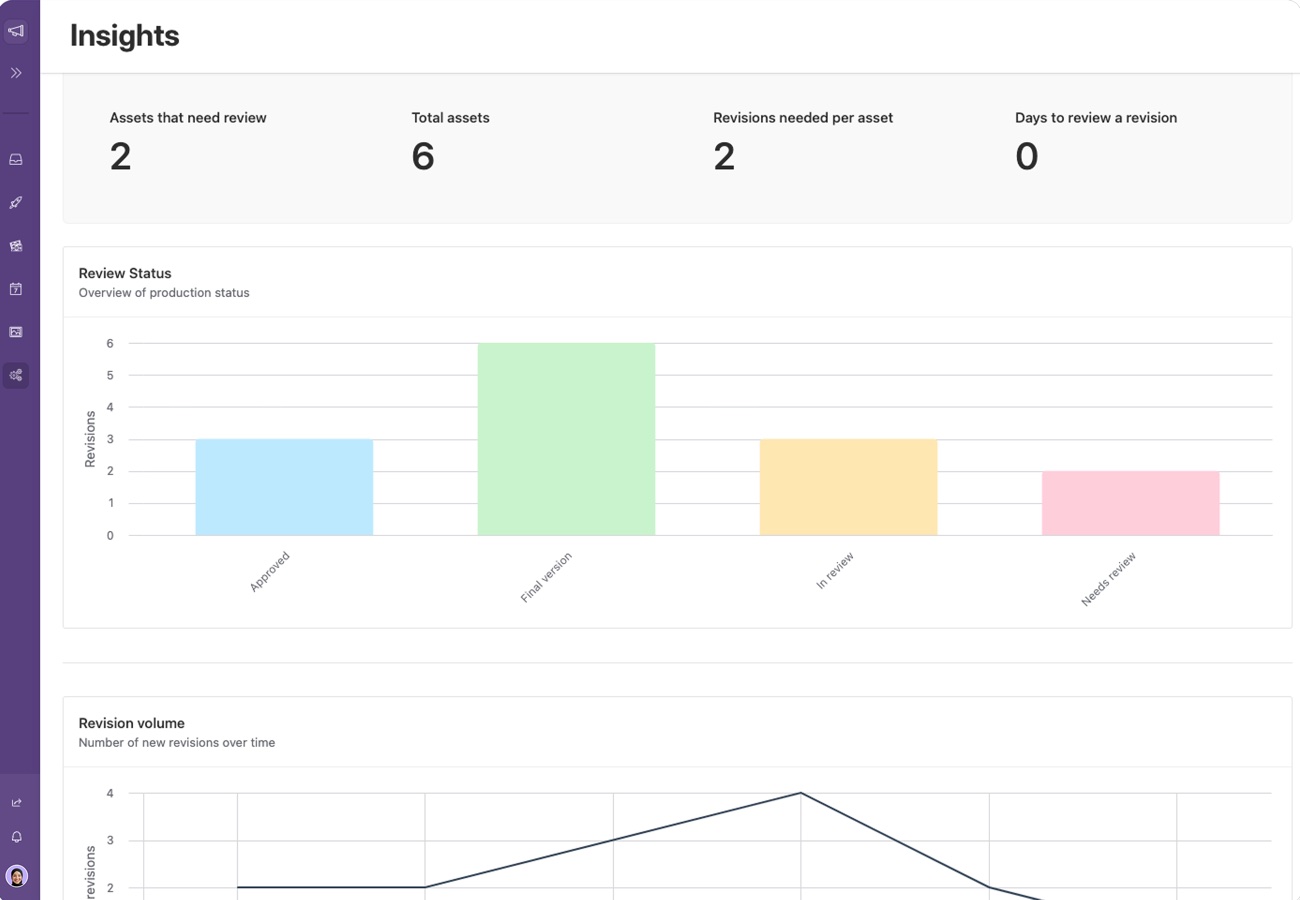Click the blue Approved bar
Viewport: 1300px width, 900px height.
284,487
